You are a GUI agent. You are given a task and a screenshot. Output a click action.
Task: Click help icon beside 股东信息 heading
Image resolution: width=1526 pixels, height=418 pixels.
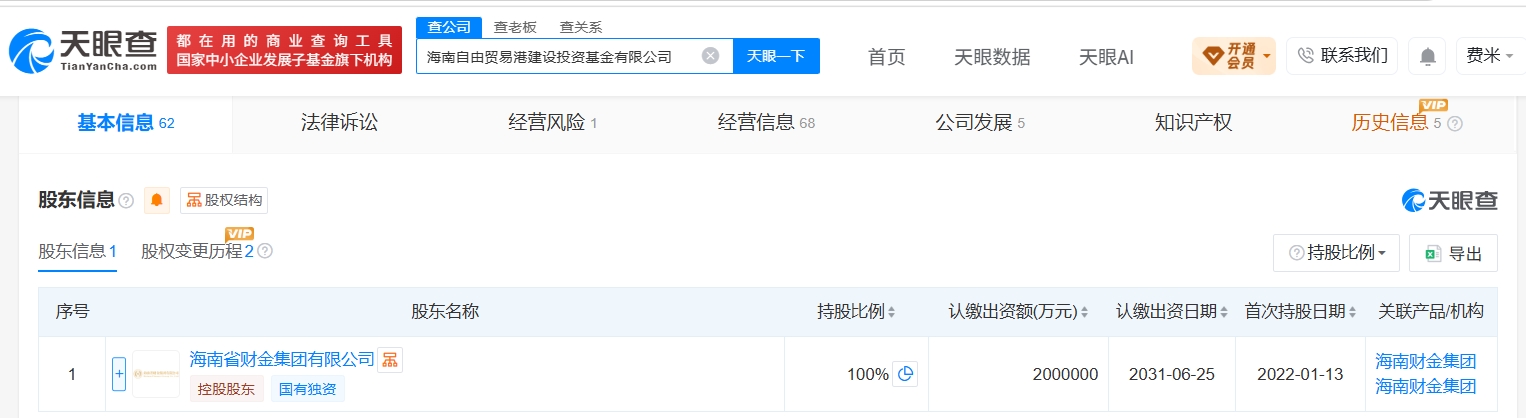126,201
